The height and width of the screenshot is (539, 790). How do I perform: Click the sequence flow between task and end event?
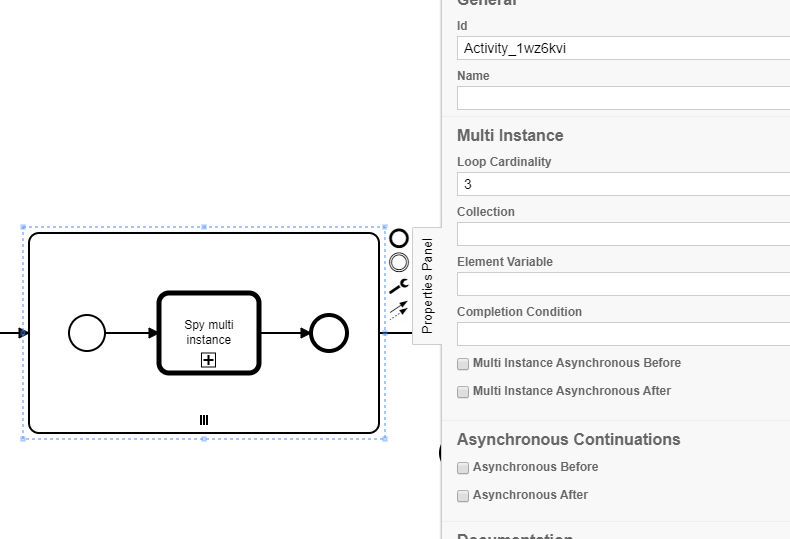pyautogui.click(x=285, y=333)
